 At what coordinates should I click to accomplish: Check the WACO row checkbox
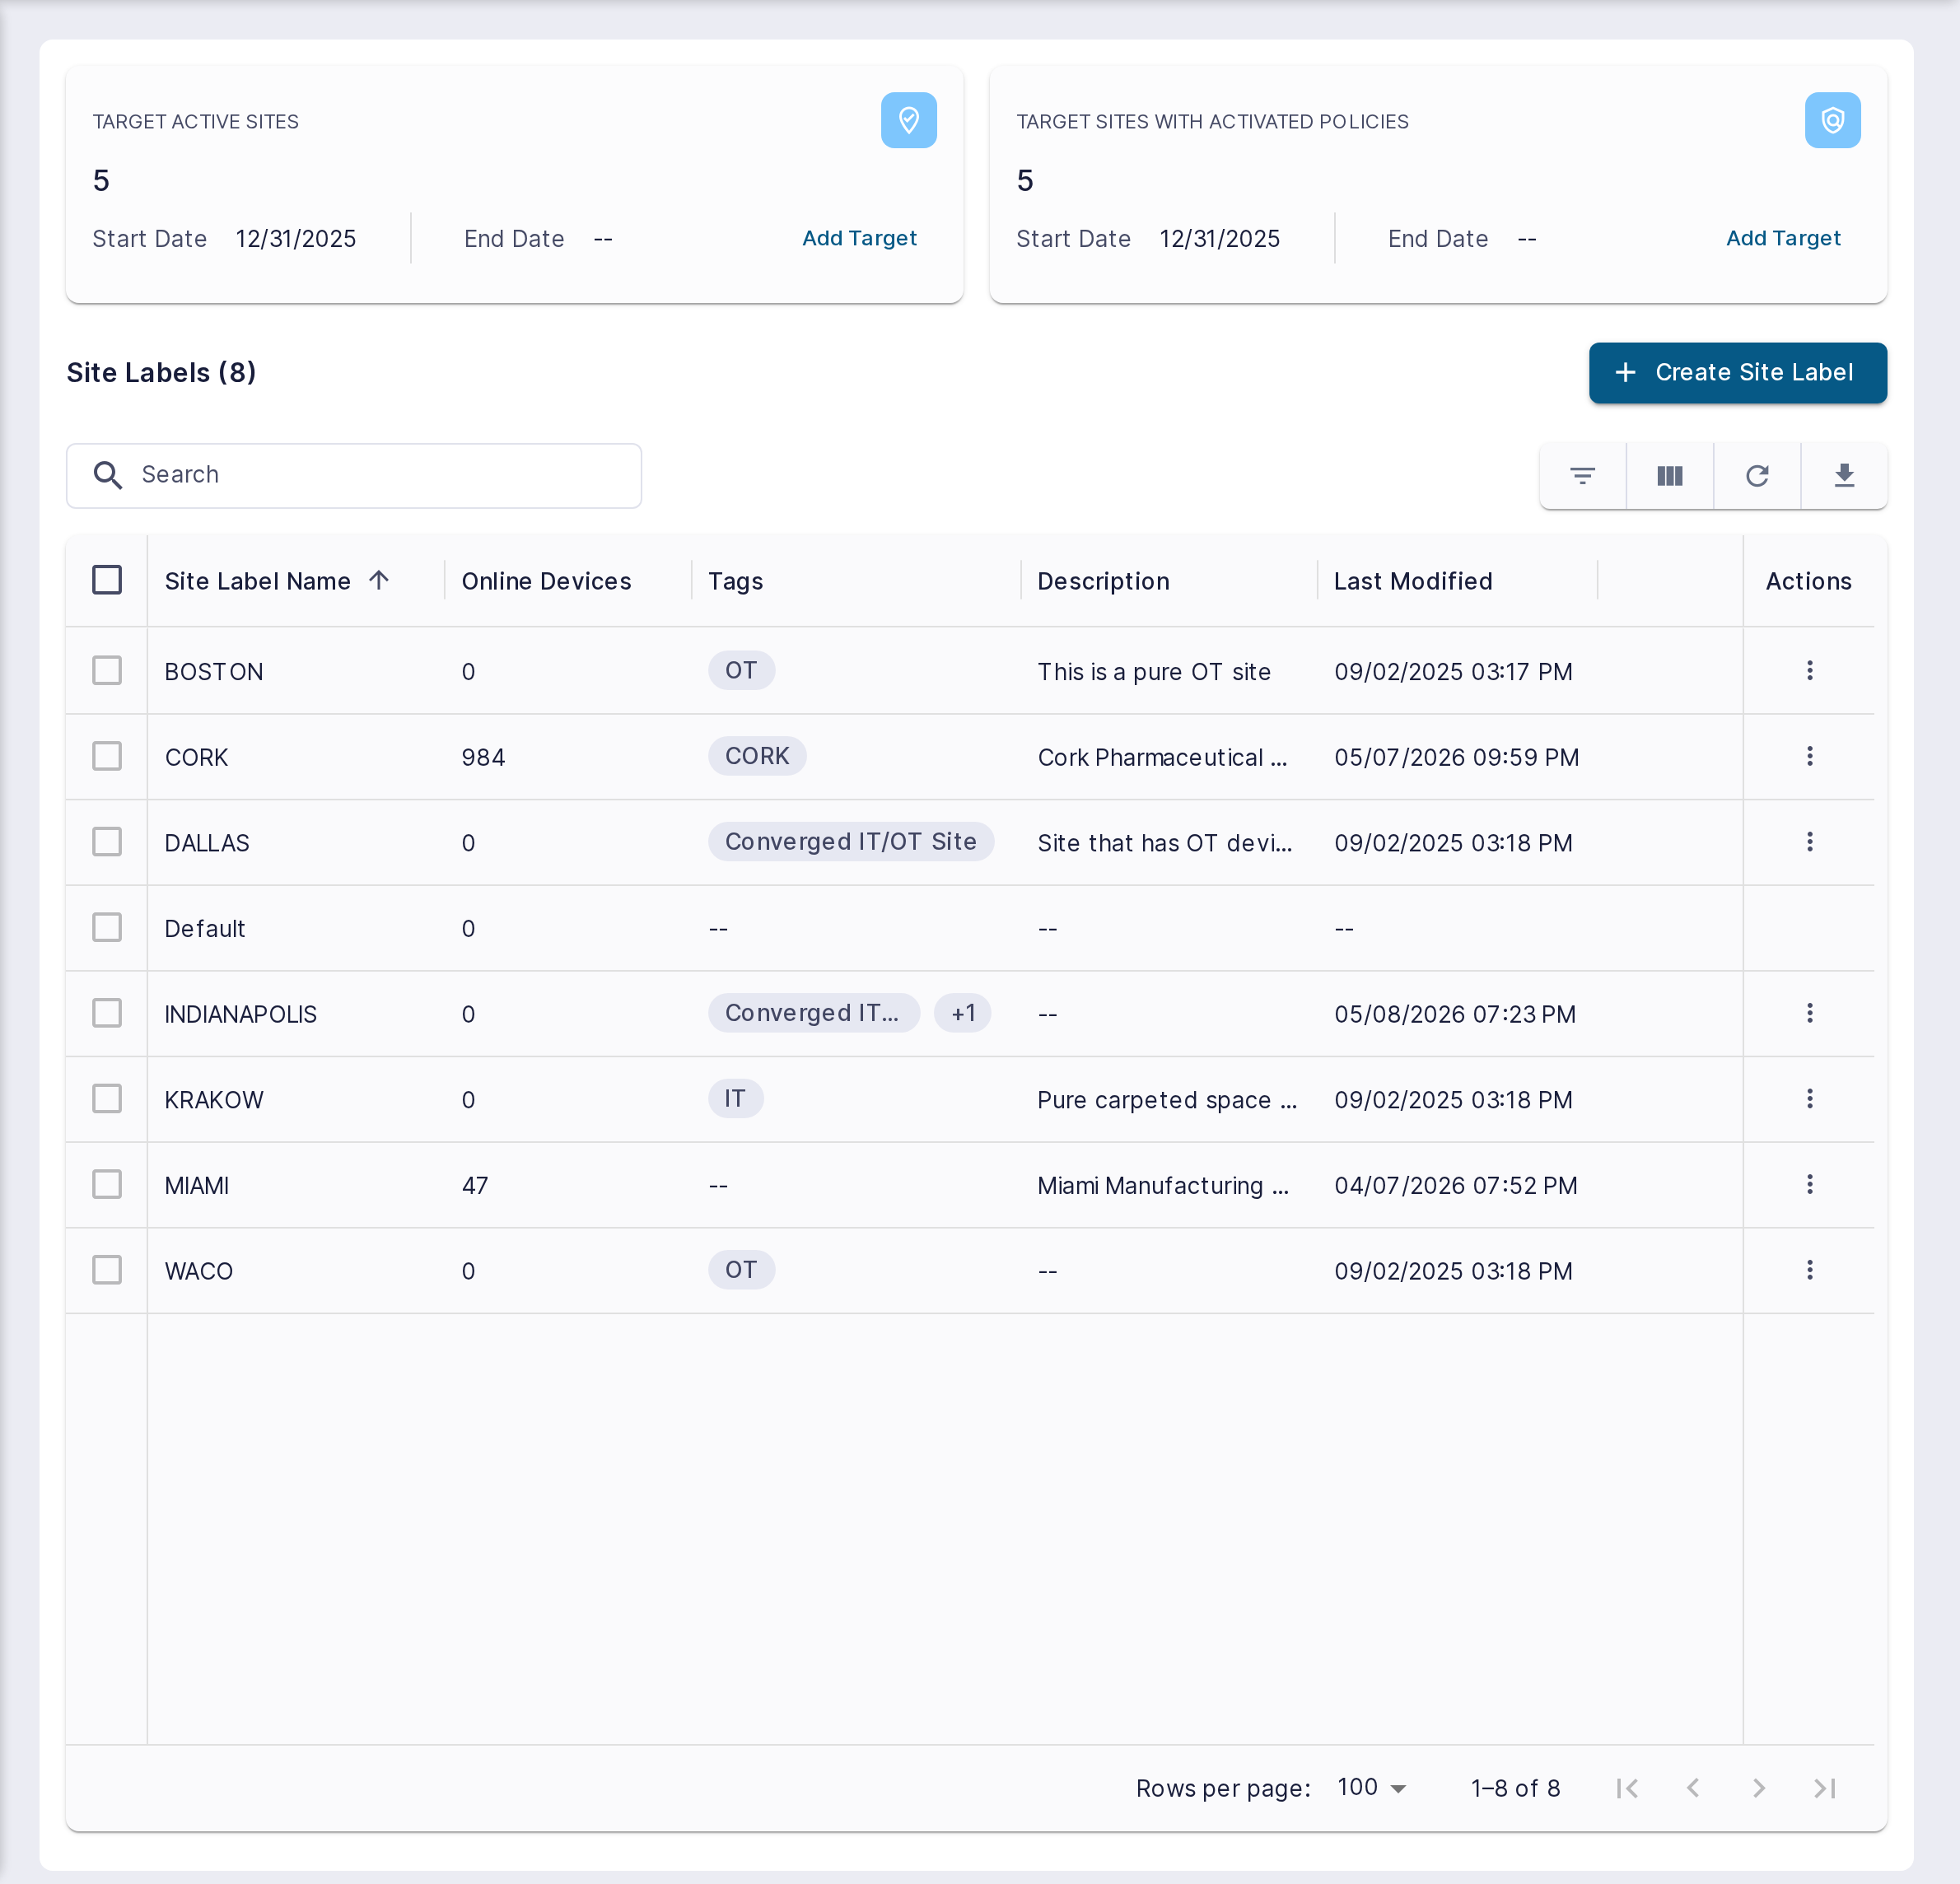(x=107, y=1270)
